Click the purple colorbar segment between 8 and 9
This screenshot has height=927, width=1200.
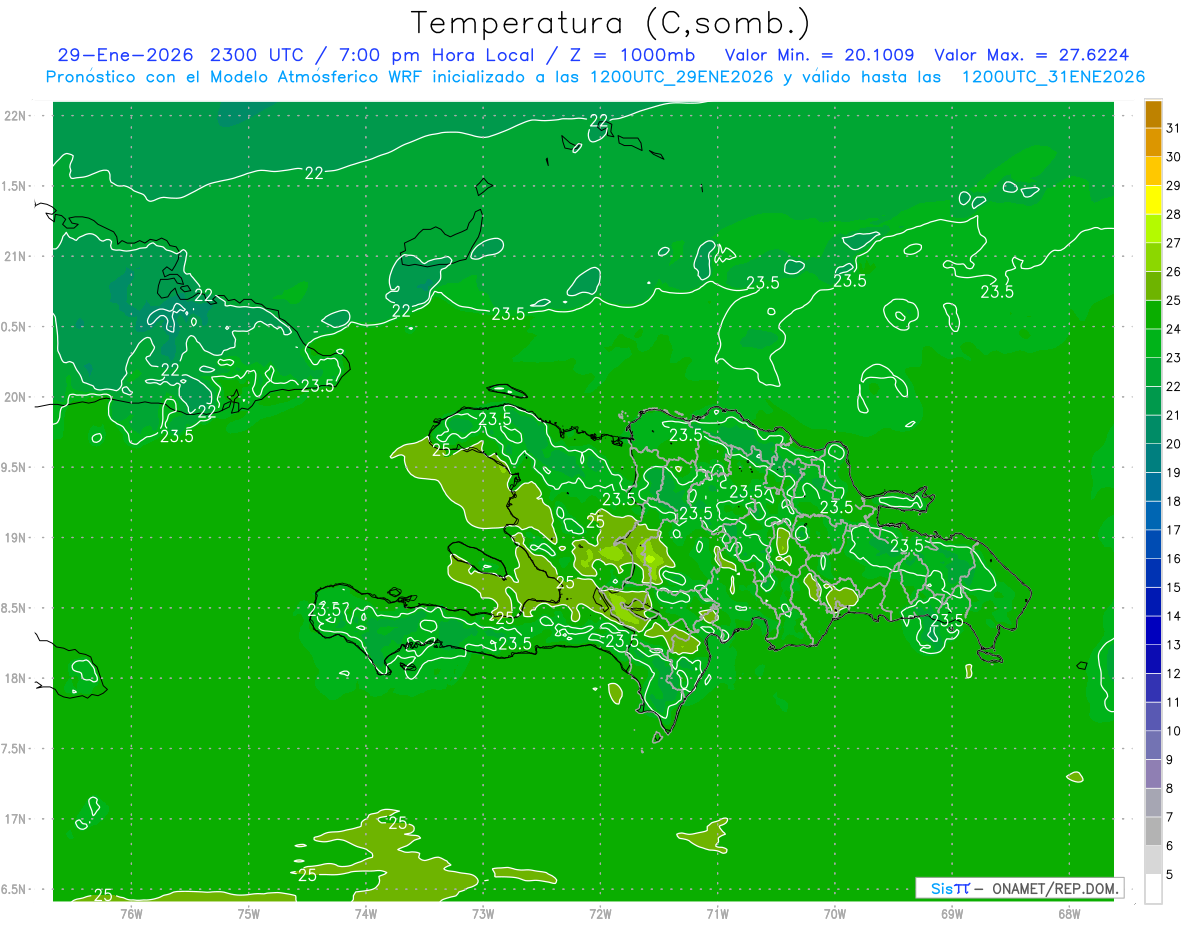(1153, 774)
